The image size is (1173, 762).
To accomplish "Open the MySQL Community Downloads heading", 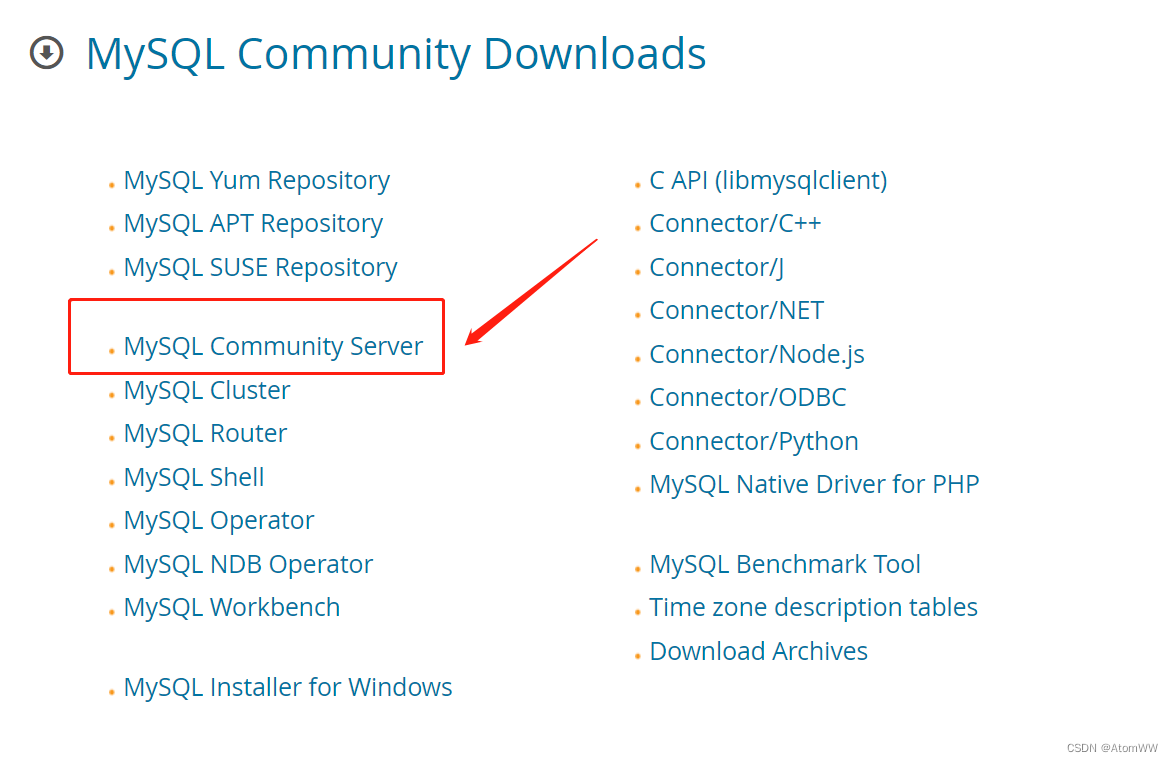I will tap(396, 54).
